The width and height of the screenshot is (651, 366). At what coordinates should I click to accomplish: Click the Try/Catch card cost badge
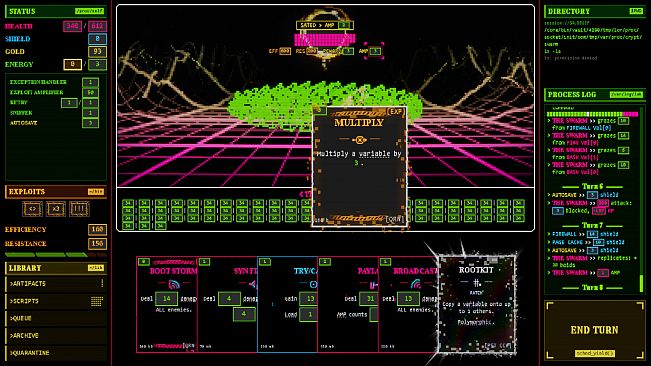pos(265,262)
